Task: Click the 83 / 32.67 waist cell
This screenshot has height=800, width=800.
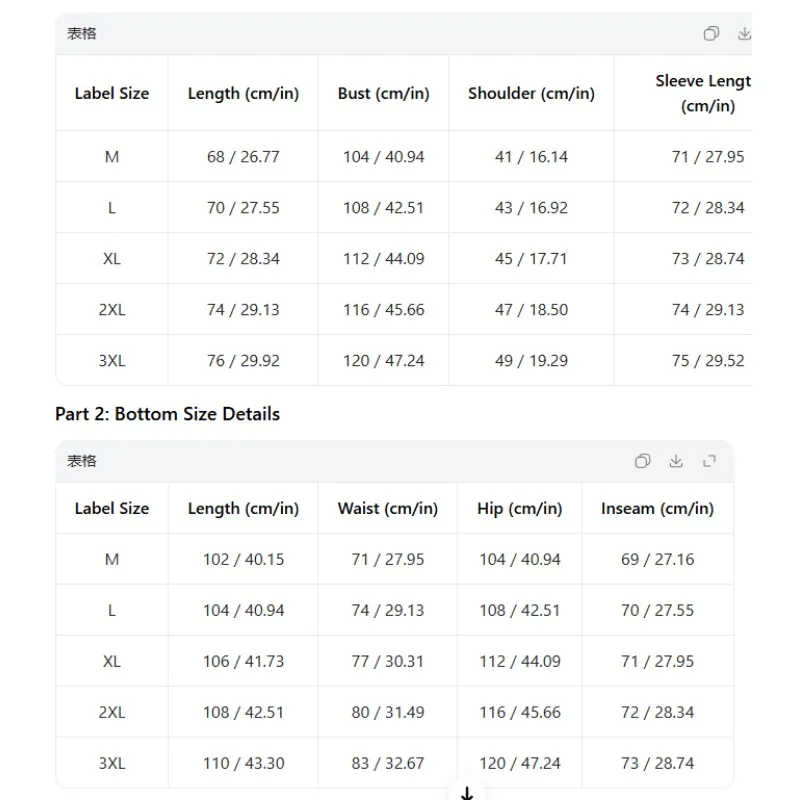Action: point(387,763)
